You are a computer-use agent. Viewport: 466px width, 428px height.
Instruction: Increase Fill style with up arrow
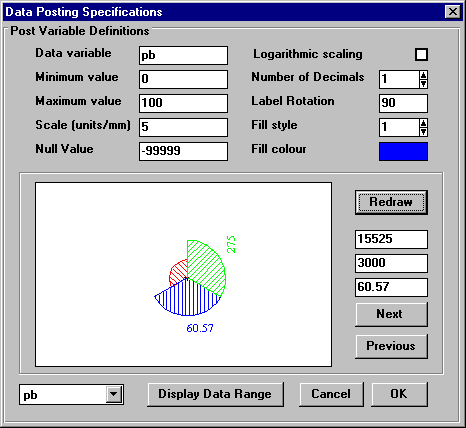click(x=423, y=123)
